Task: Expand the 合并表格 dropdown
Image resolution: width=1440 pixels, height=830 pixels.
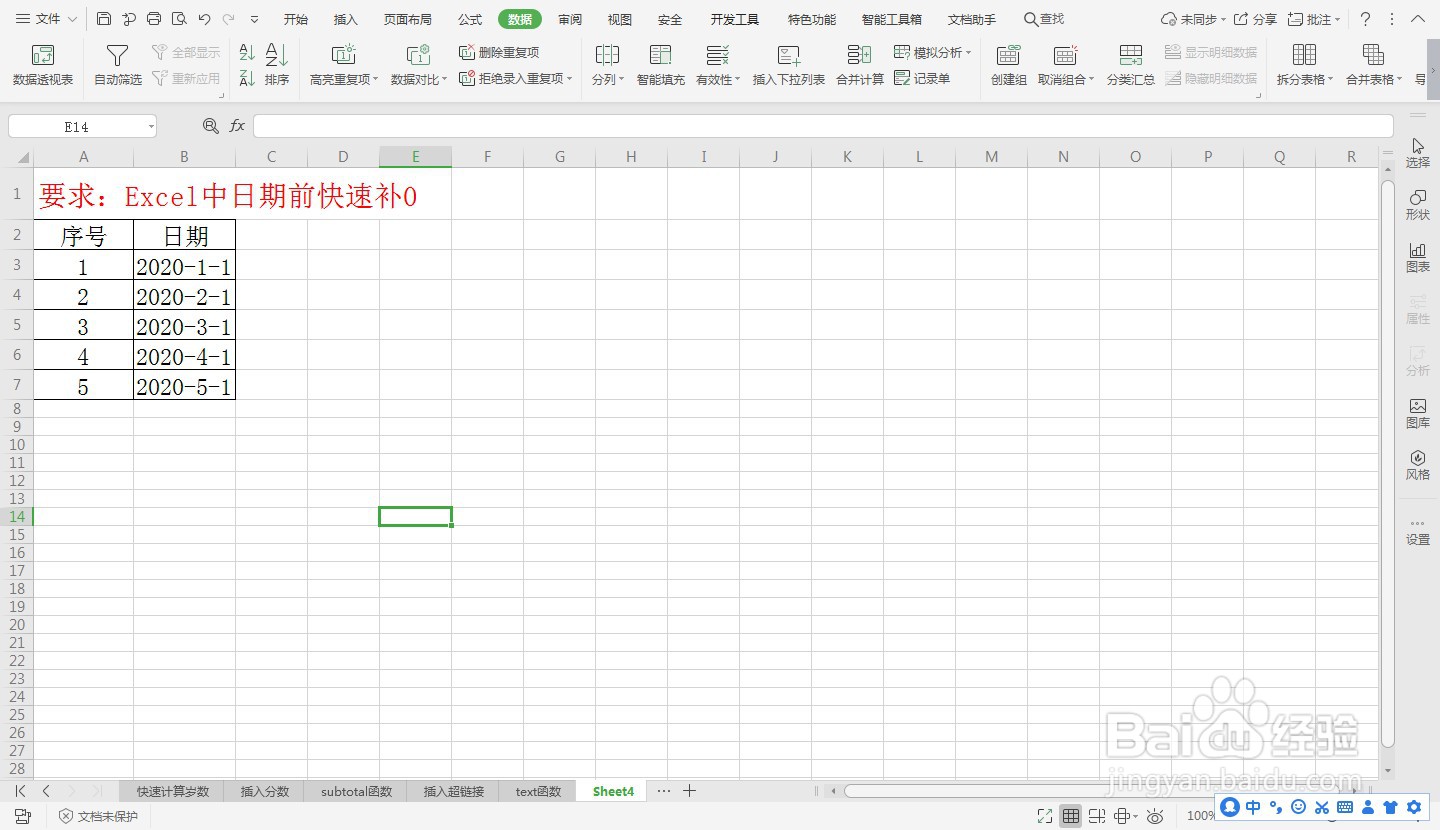Action: click(x=1399, y=80)
